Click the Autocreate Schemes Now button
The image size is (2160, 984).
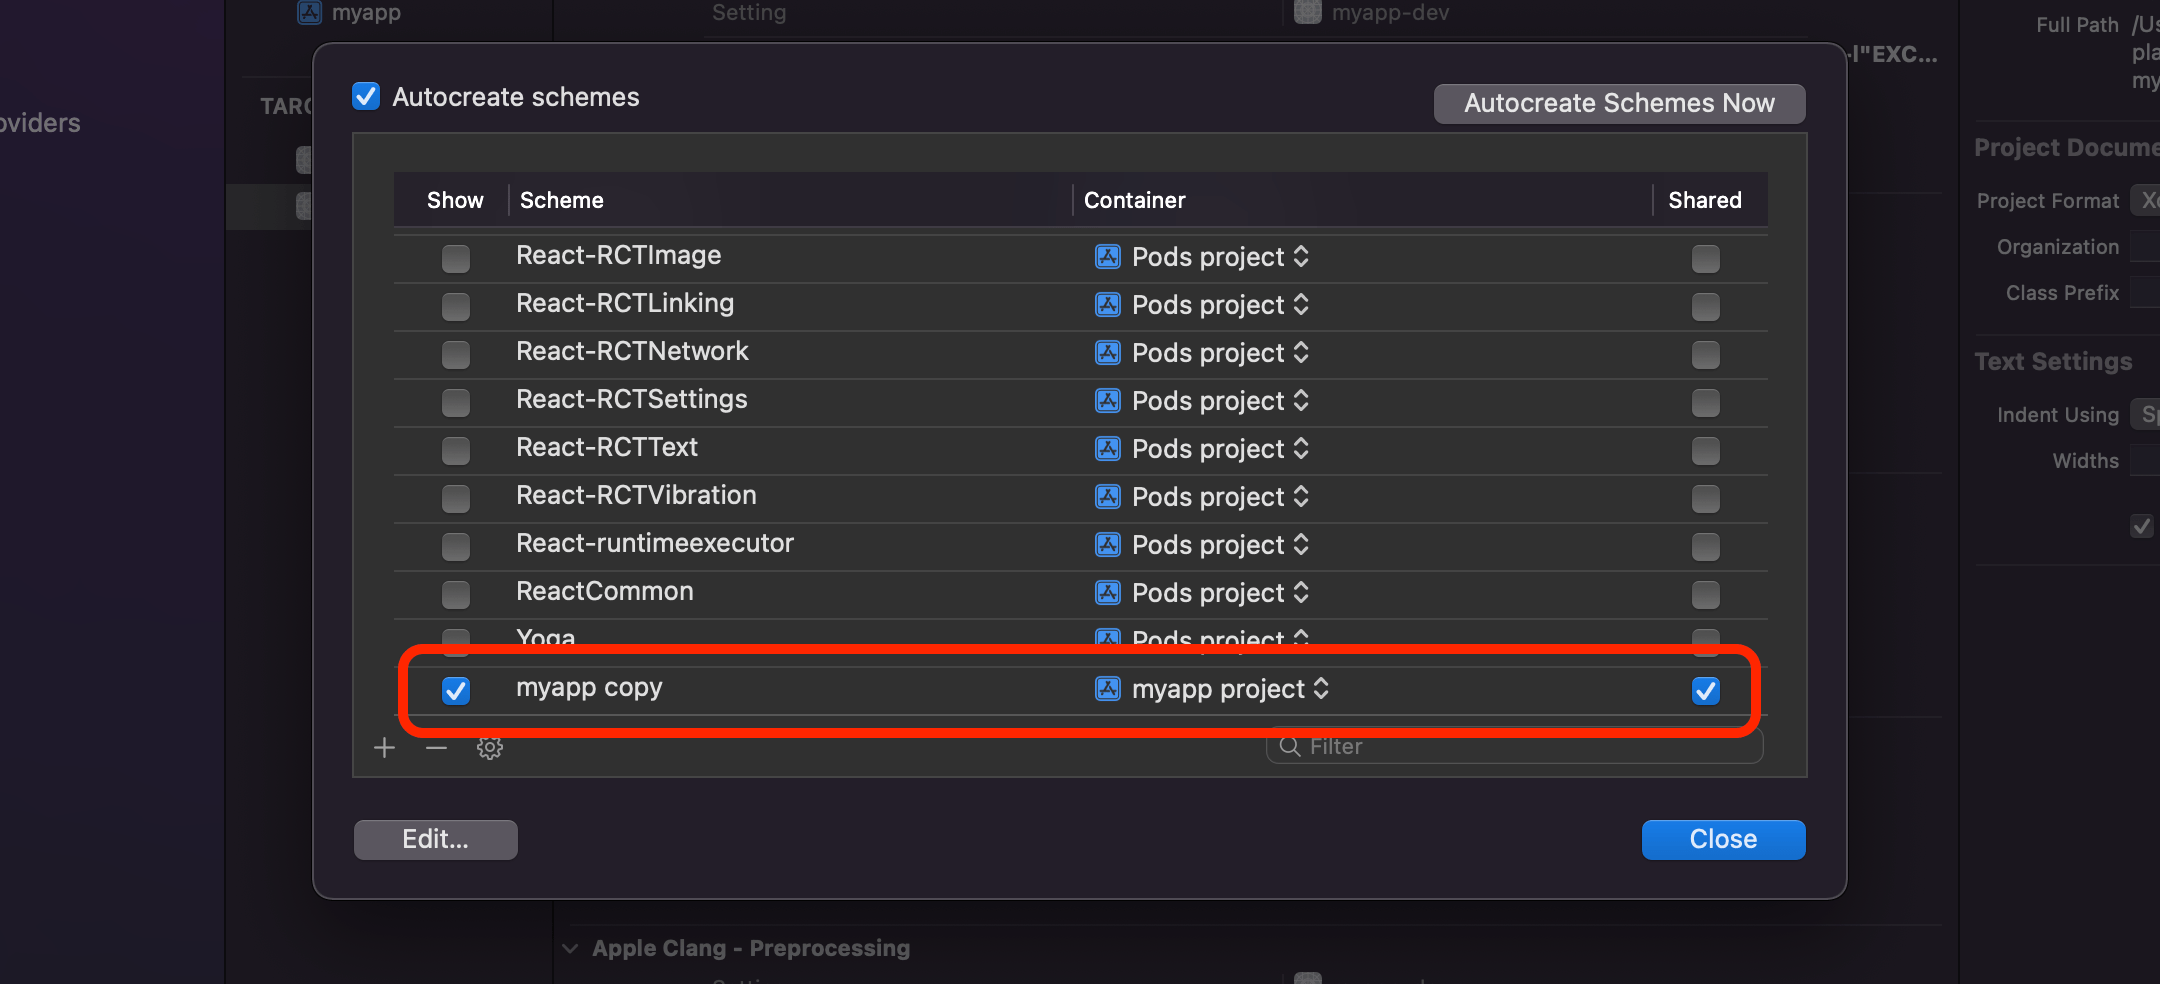pyautogui.click(x=1618, y=103)
